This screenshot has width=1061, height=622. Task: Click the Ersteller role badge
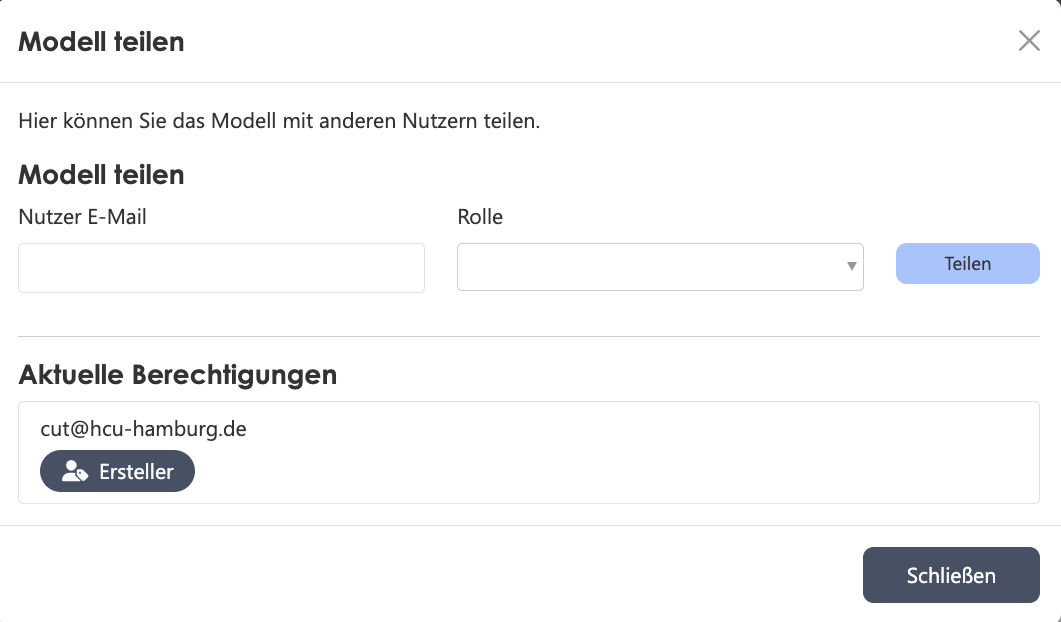[x=118, y=471]
